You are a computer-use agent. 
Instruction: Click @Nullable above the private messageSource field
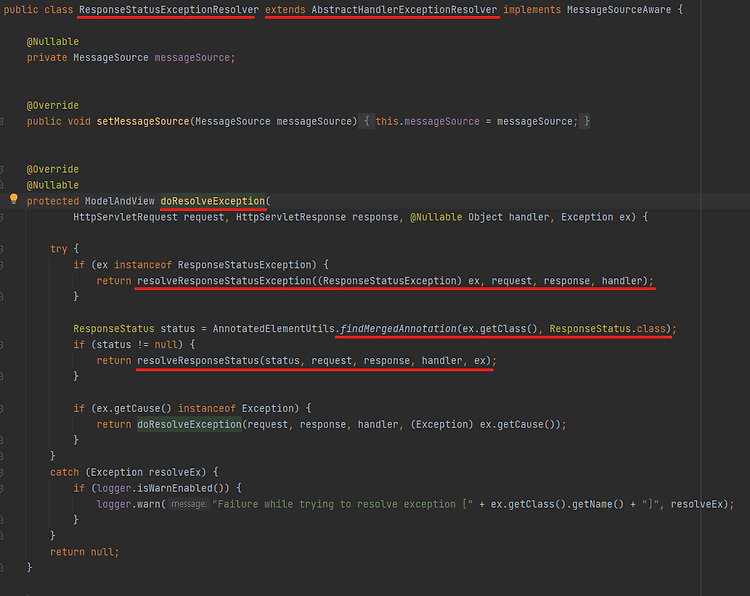pos(53,42)
